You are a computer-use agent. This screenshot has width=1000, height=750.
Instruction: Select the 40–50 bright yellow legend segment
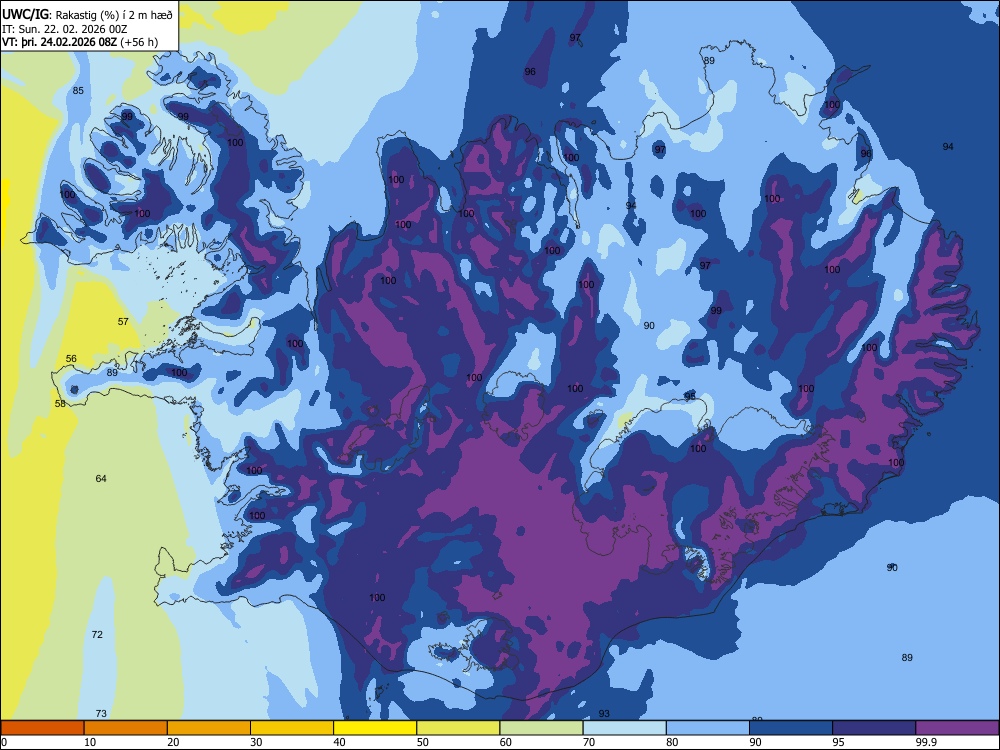click(375, 728)
